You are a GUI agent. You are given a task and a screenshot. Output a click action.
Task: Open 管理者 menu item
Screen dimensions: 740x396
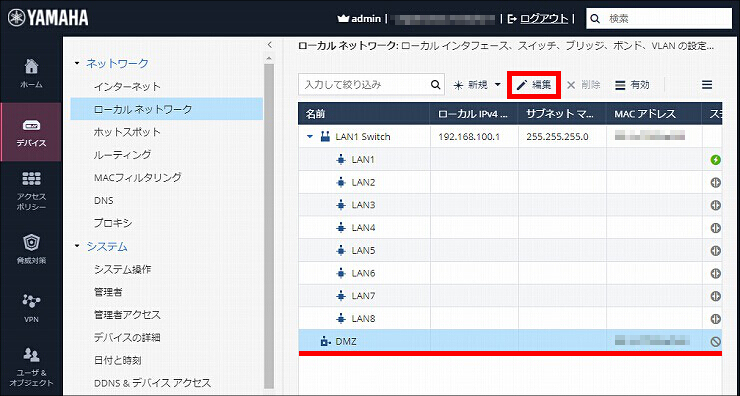coord(108,292)
